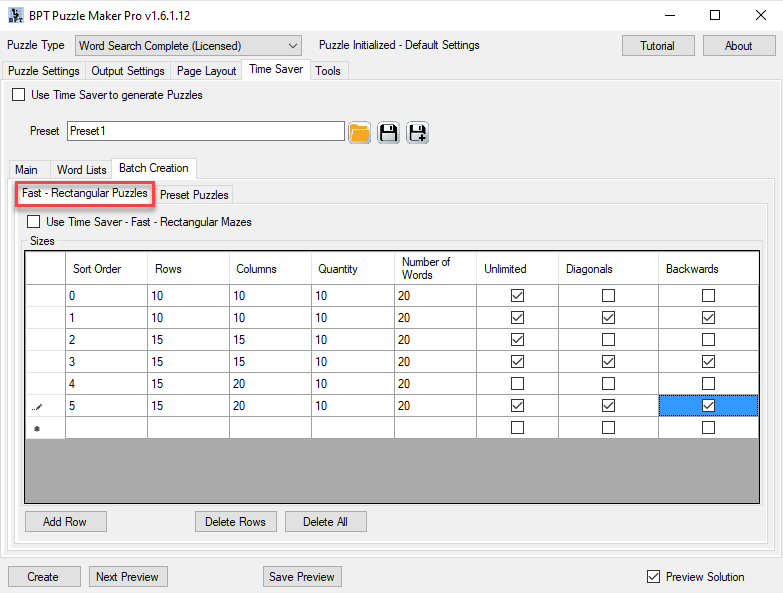The image size is (783, 593).
Task: Click the Preset name text field
Action: (205, 132)
